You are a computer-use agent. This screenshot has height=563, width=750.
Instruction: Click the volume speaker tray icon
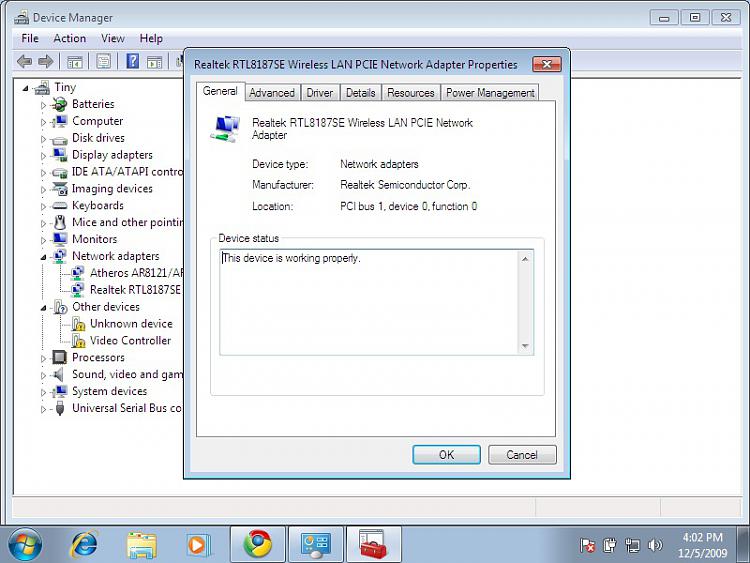point(655,545)
